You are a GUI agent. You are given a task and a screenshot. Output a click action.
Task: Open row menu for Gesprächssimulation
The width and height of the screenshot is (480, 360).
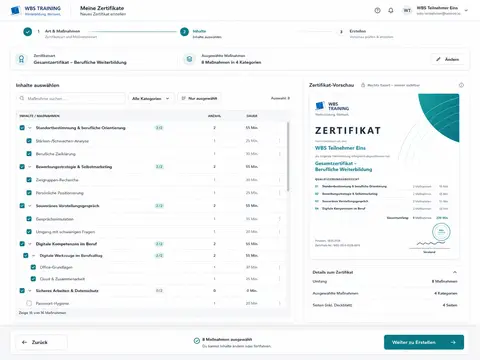(x=279, y=219)
